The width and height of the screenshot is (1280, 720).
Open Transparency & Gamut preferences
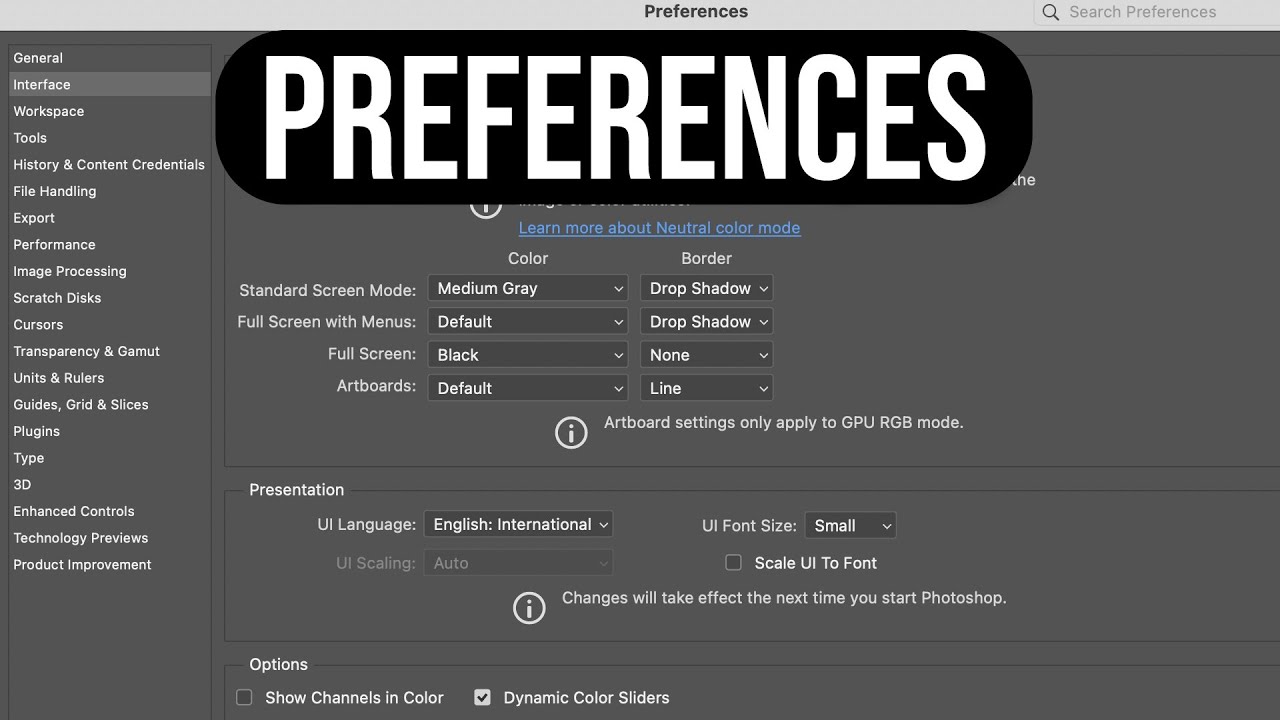click(86, 351)
